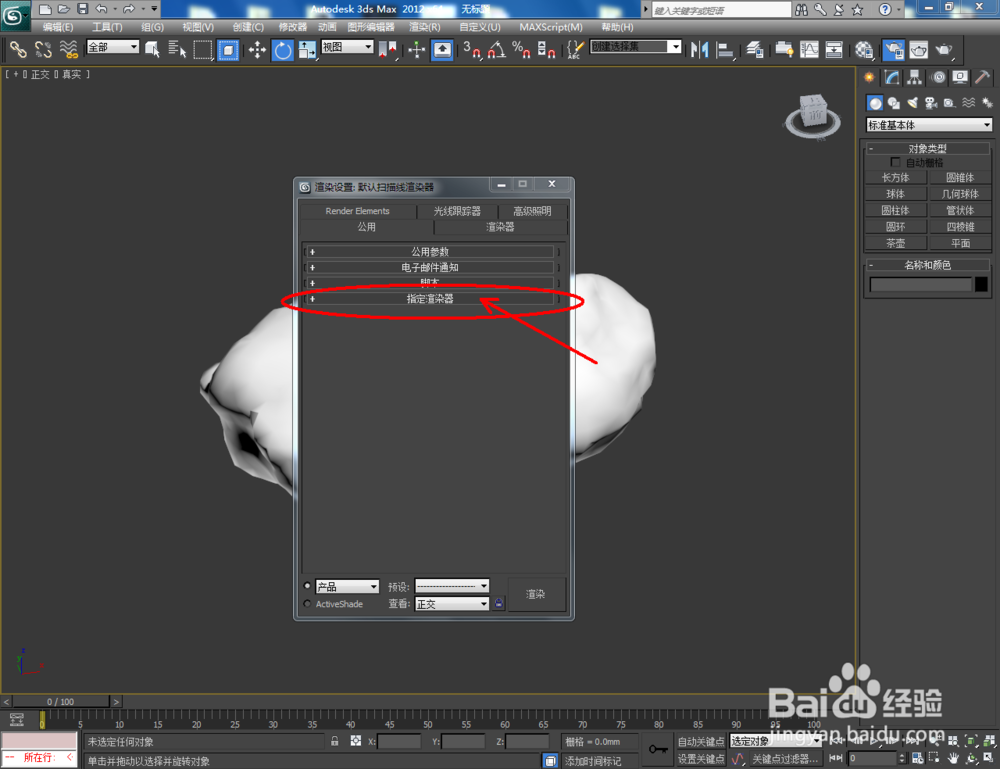Click the X coordinate input field
Screen dimensions: 1000x769
400,741
